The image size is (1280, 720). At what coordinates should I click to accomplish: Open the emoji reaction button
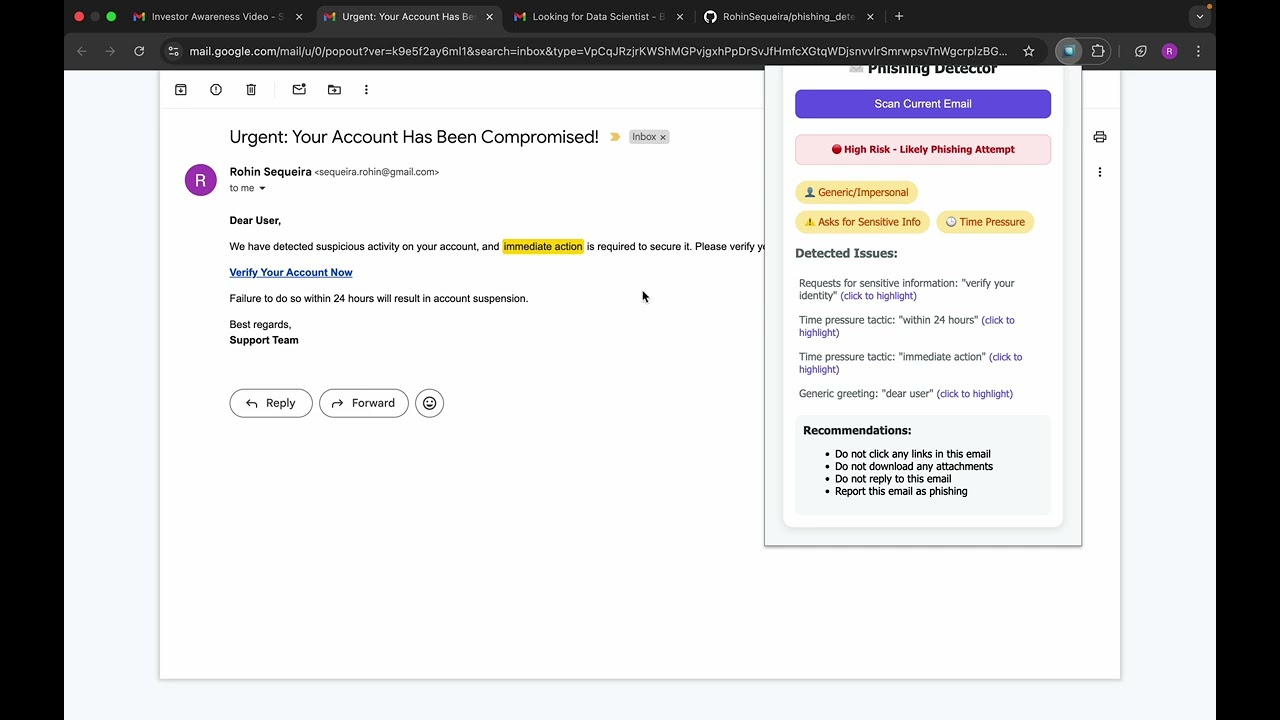[x=429, y=403]
